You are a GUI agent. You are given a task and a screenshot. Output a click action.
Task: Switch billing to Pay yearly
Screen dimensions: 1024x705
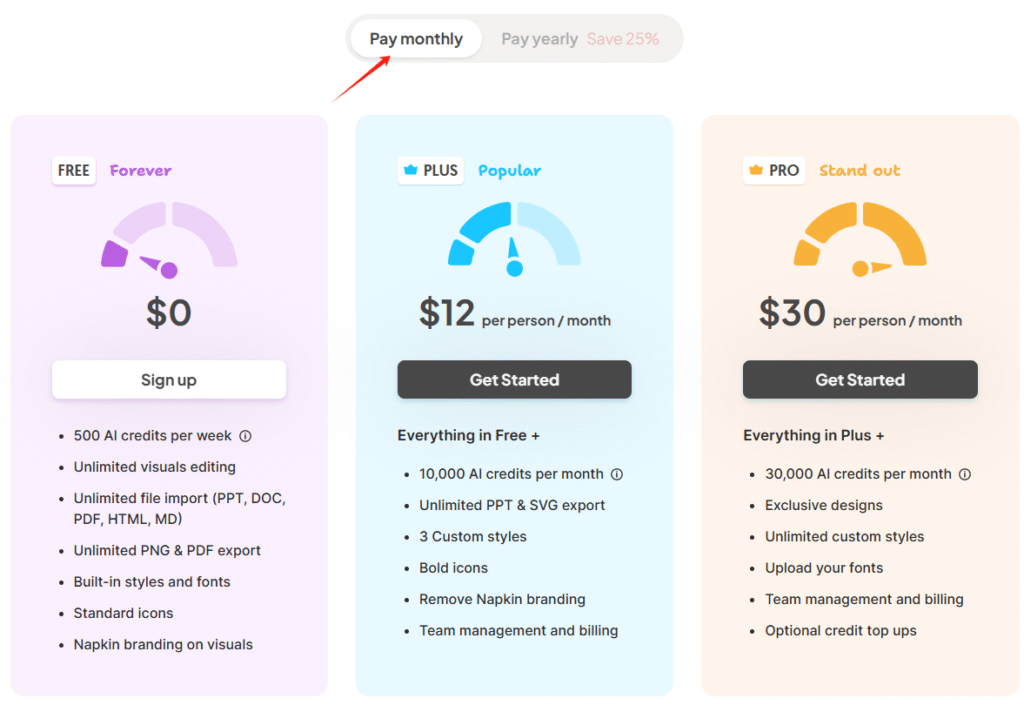(x=539, y=39)
